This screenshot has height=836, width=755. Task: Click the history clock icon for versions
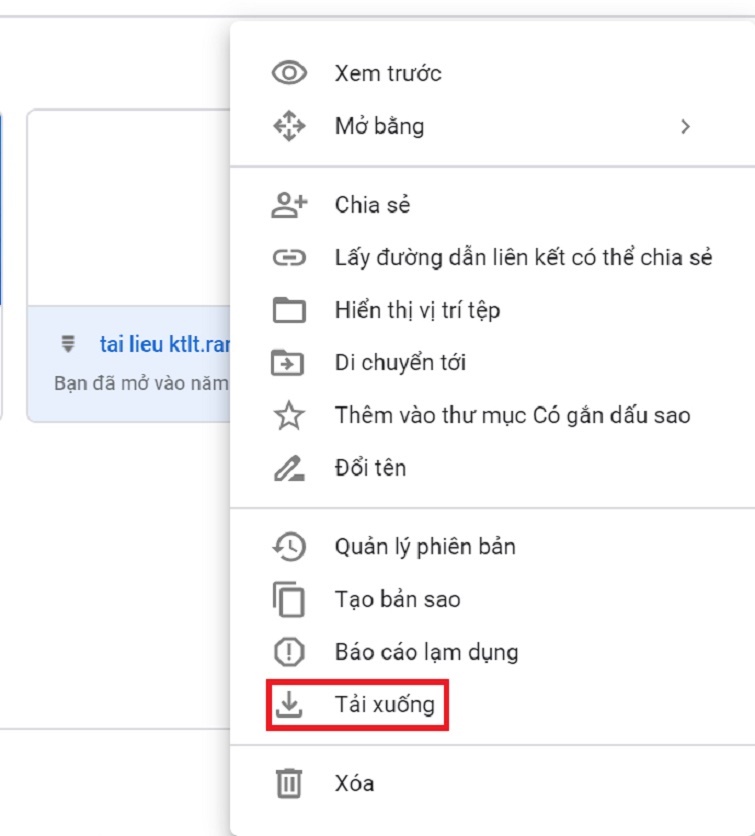pyautogui.click(x=289, y=546)
